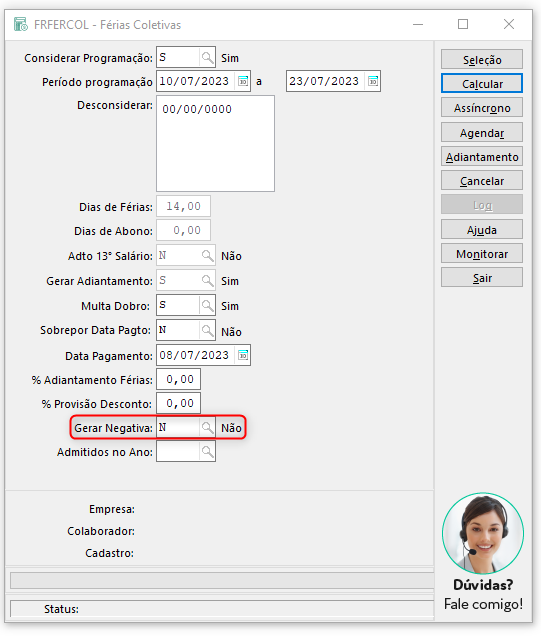Screen dimensions: 541x636
Task: Focus the % Provisão Desconto field
Action: tap(178, 403)
